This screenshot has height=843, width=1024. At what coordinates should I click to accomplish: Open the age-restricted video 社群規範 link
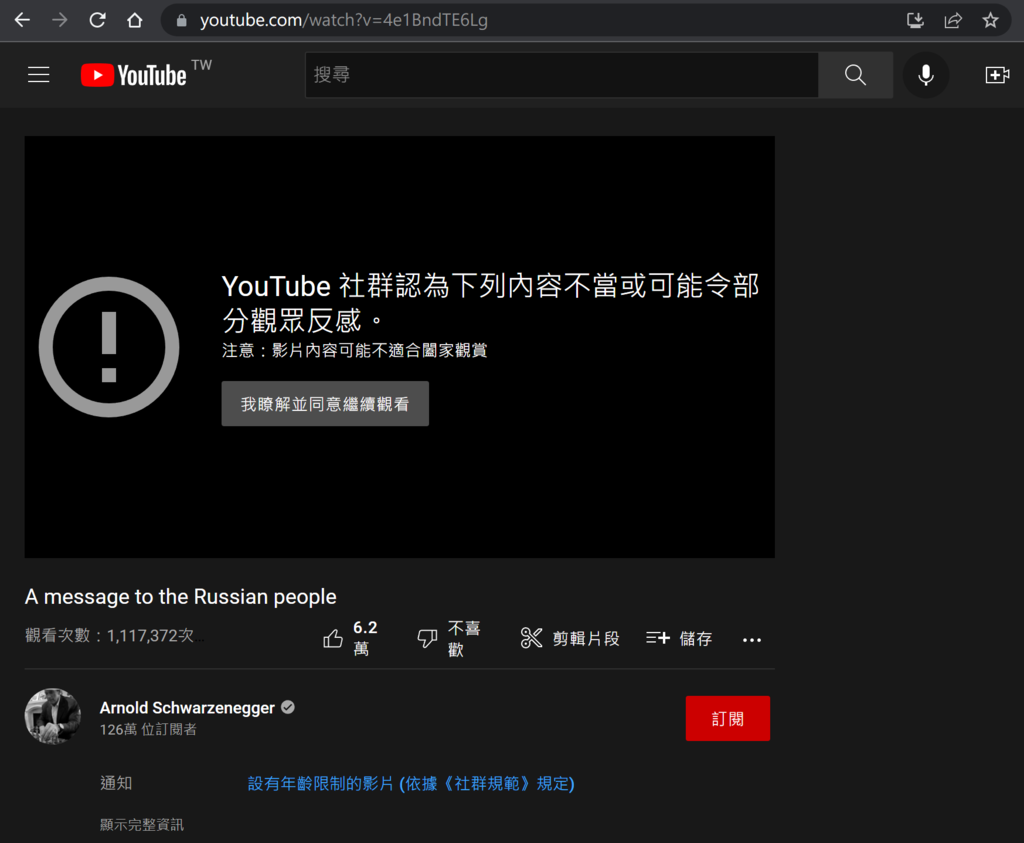(411, 783)
